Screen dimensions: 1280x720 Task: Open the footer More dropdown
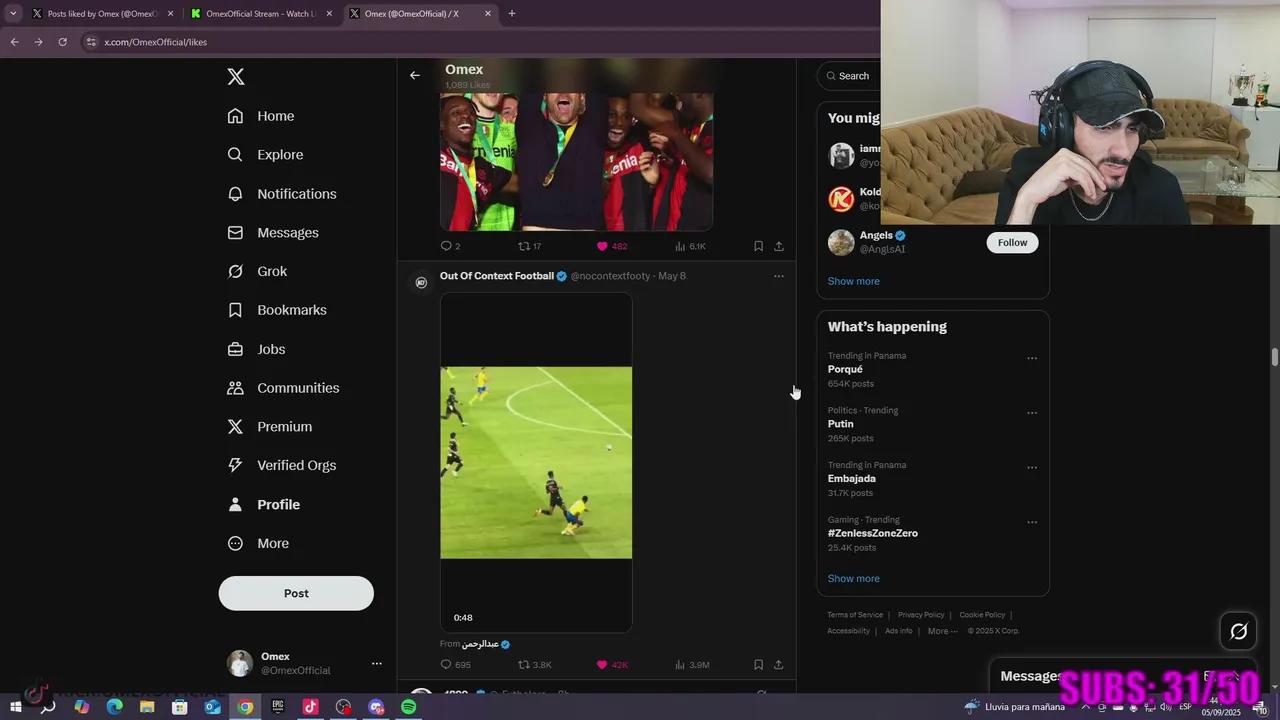(x=942, y=631)
